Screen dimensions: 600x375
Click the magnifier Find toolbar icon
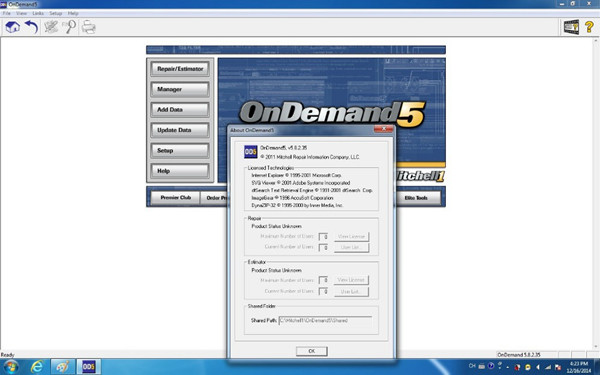tap(70, 27)
